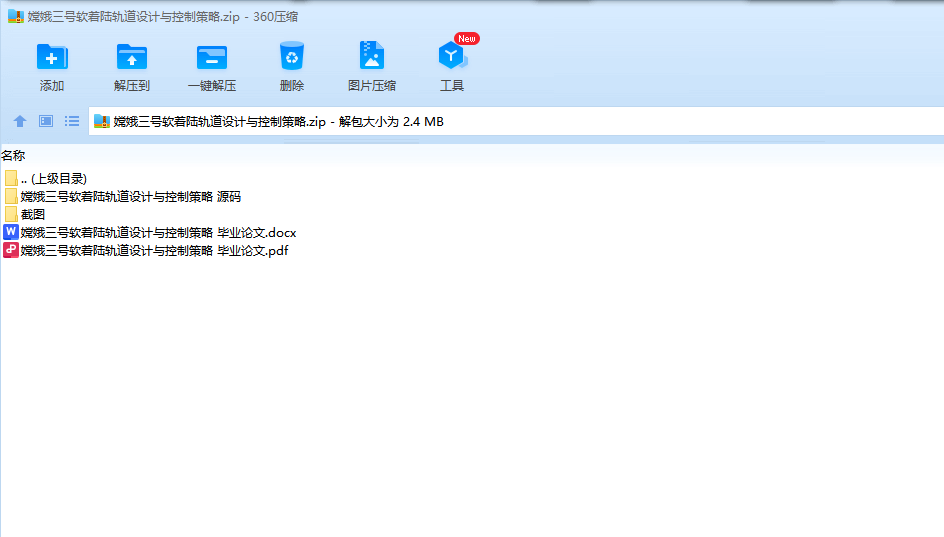Click the 一键解压 label text
The image size is (944, 537).
tap(212, 85)
